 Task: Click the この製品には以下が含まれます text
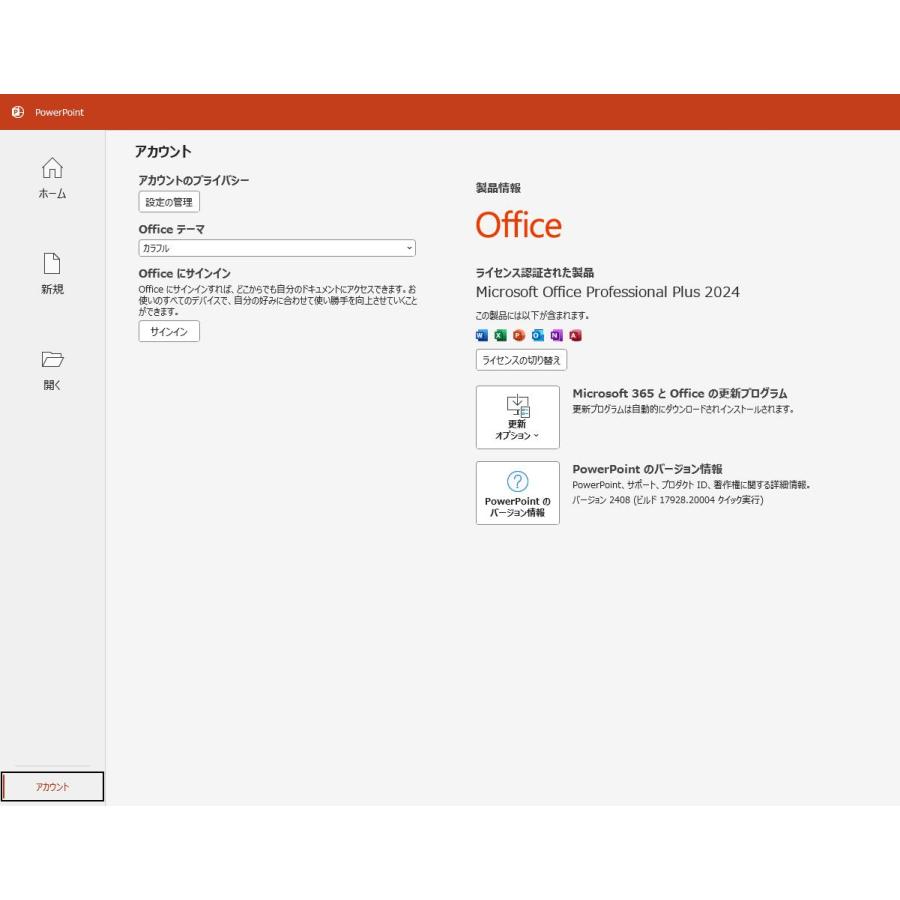(x=532, y=315)
